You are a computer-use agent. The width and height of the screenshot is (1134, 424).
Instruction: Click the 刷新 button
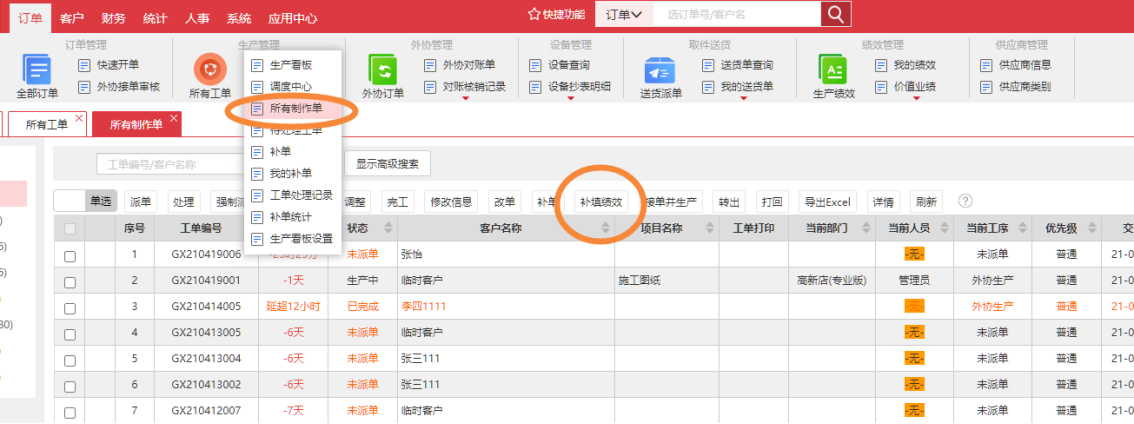(926, 202)
